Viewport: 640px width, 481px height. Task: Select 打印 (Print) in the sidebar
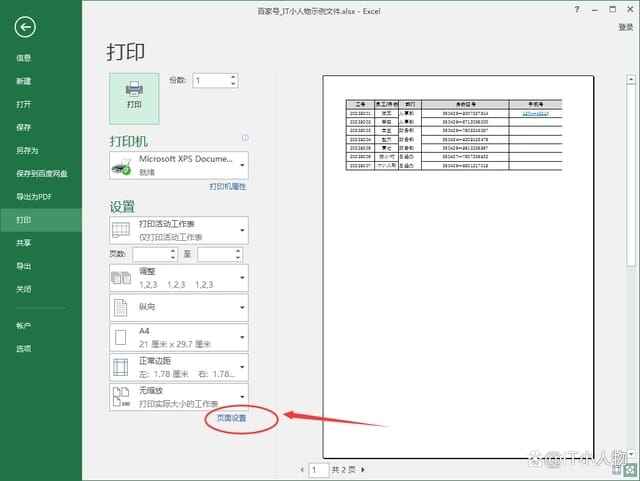pos(41,220)
